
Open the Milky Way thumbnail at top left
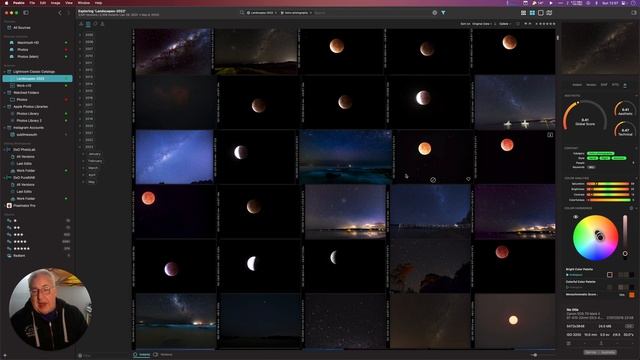pos(173,51)
